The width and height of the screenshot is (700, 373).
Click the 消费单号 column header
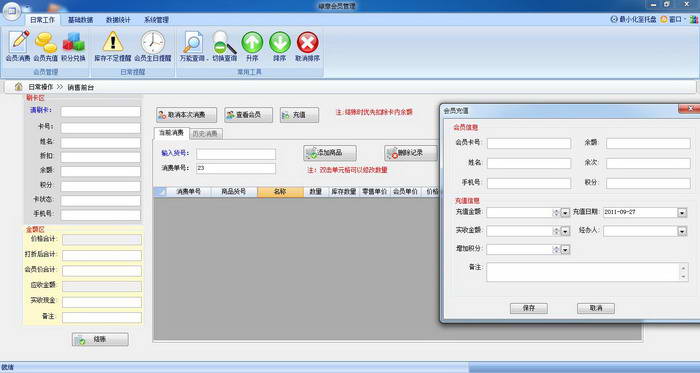pos(188,192)
